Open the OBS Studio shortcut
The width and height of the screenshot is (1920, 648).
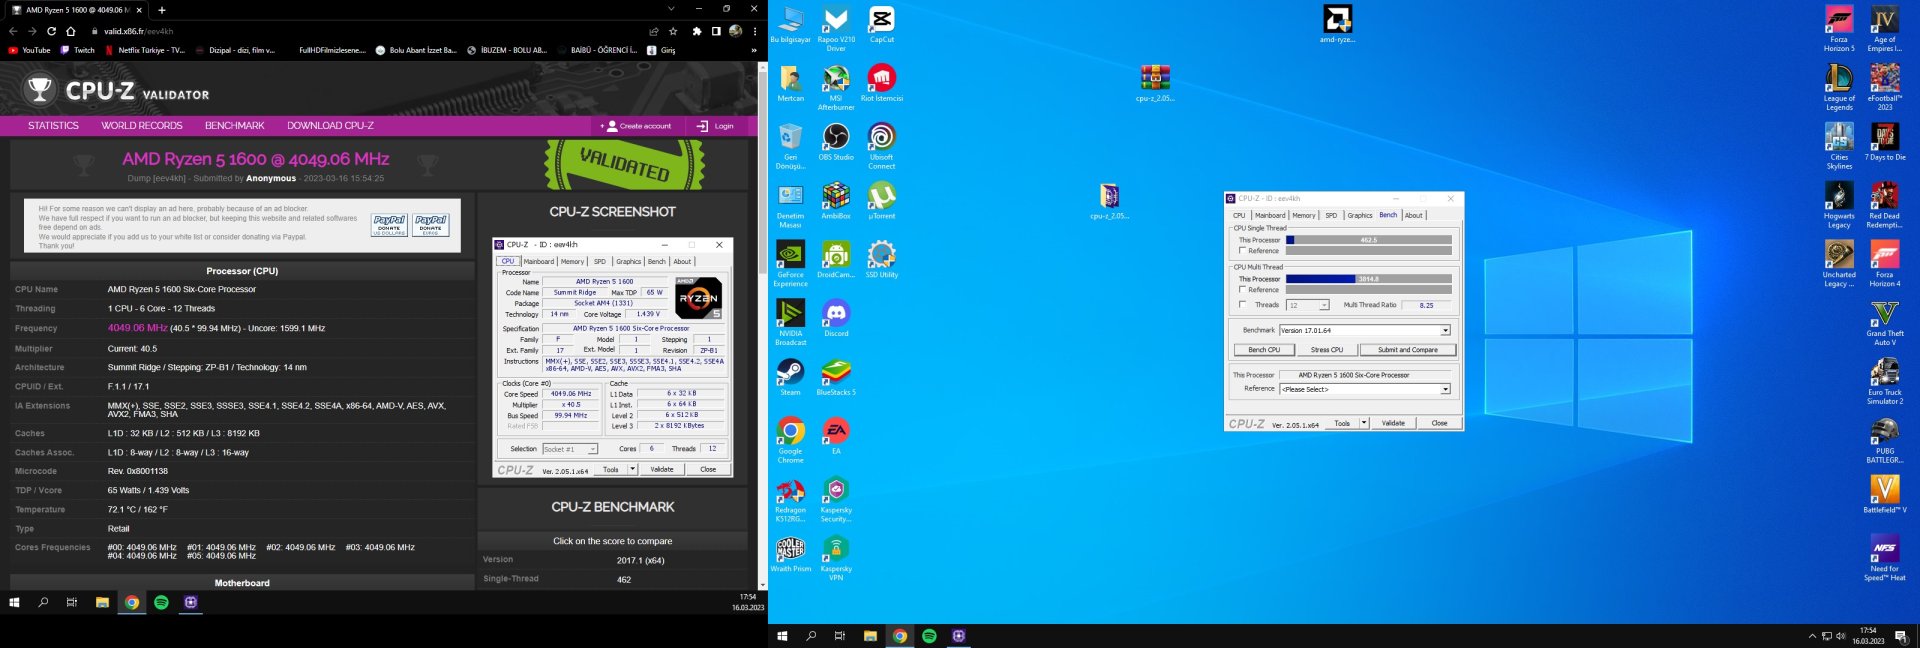point(836,143)
